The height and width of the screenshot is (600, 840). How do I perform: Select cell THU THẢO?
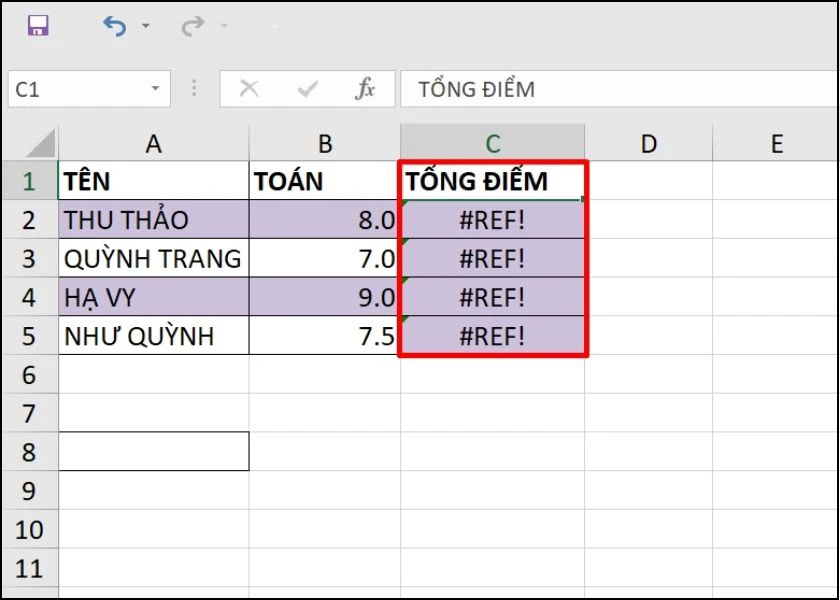[154, 220]
